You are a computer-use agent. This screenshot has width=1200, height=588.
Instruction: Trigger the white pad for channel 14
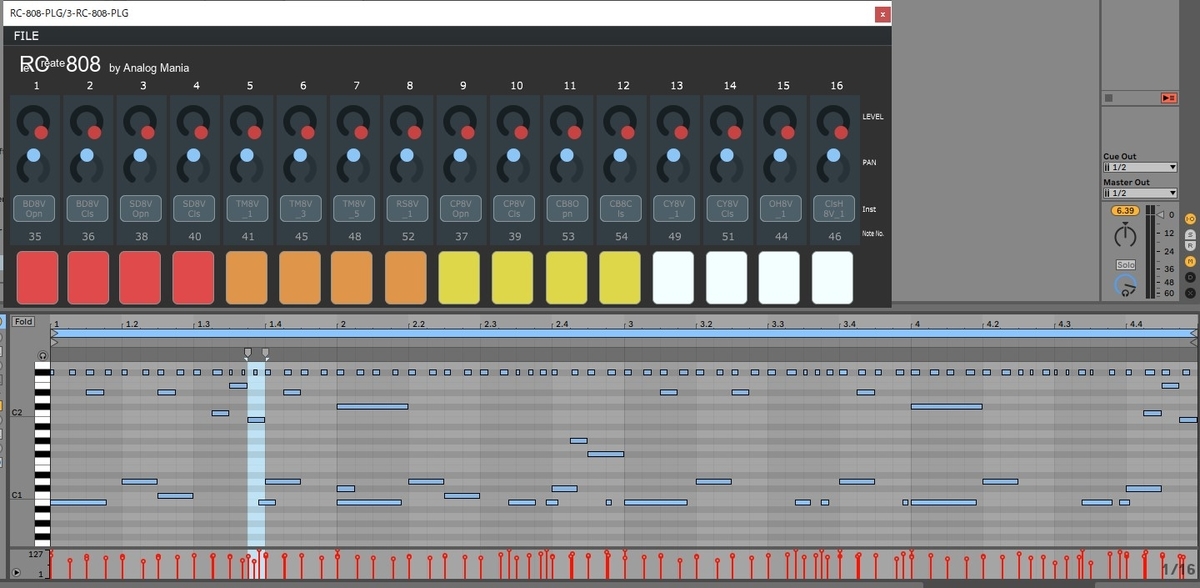[x=726, y=278]
